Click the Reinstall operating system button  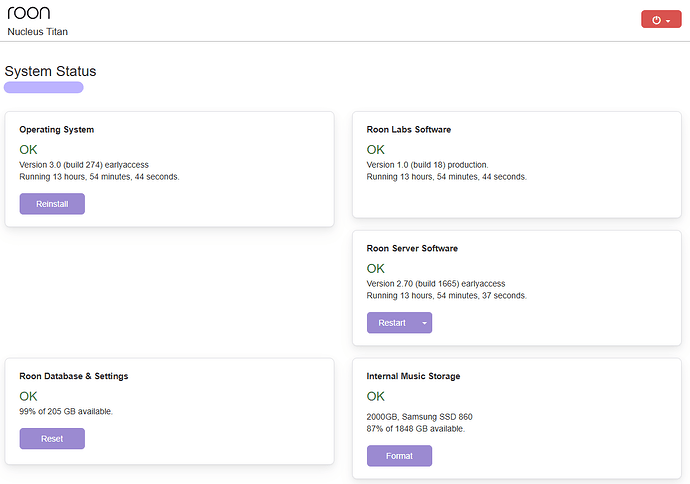[52, 204]
